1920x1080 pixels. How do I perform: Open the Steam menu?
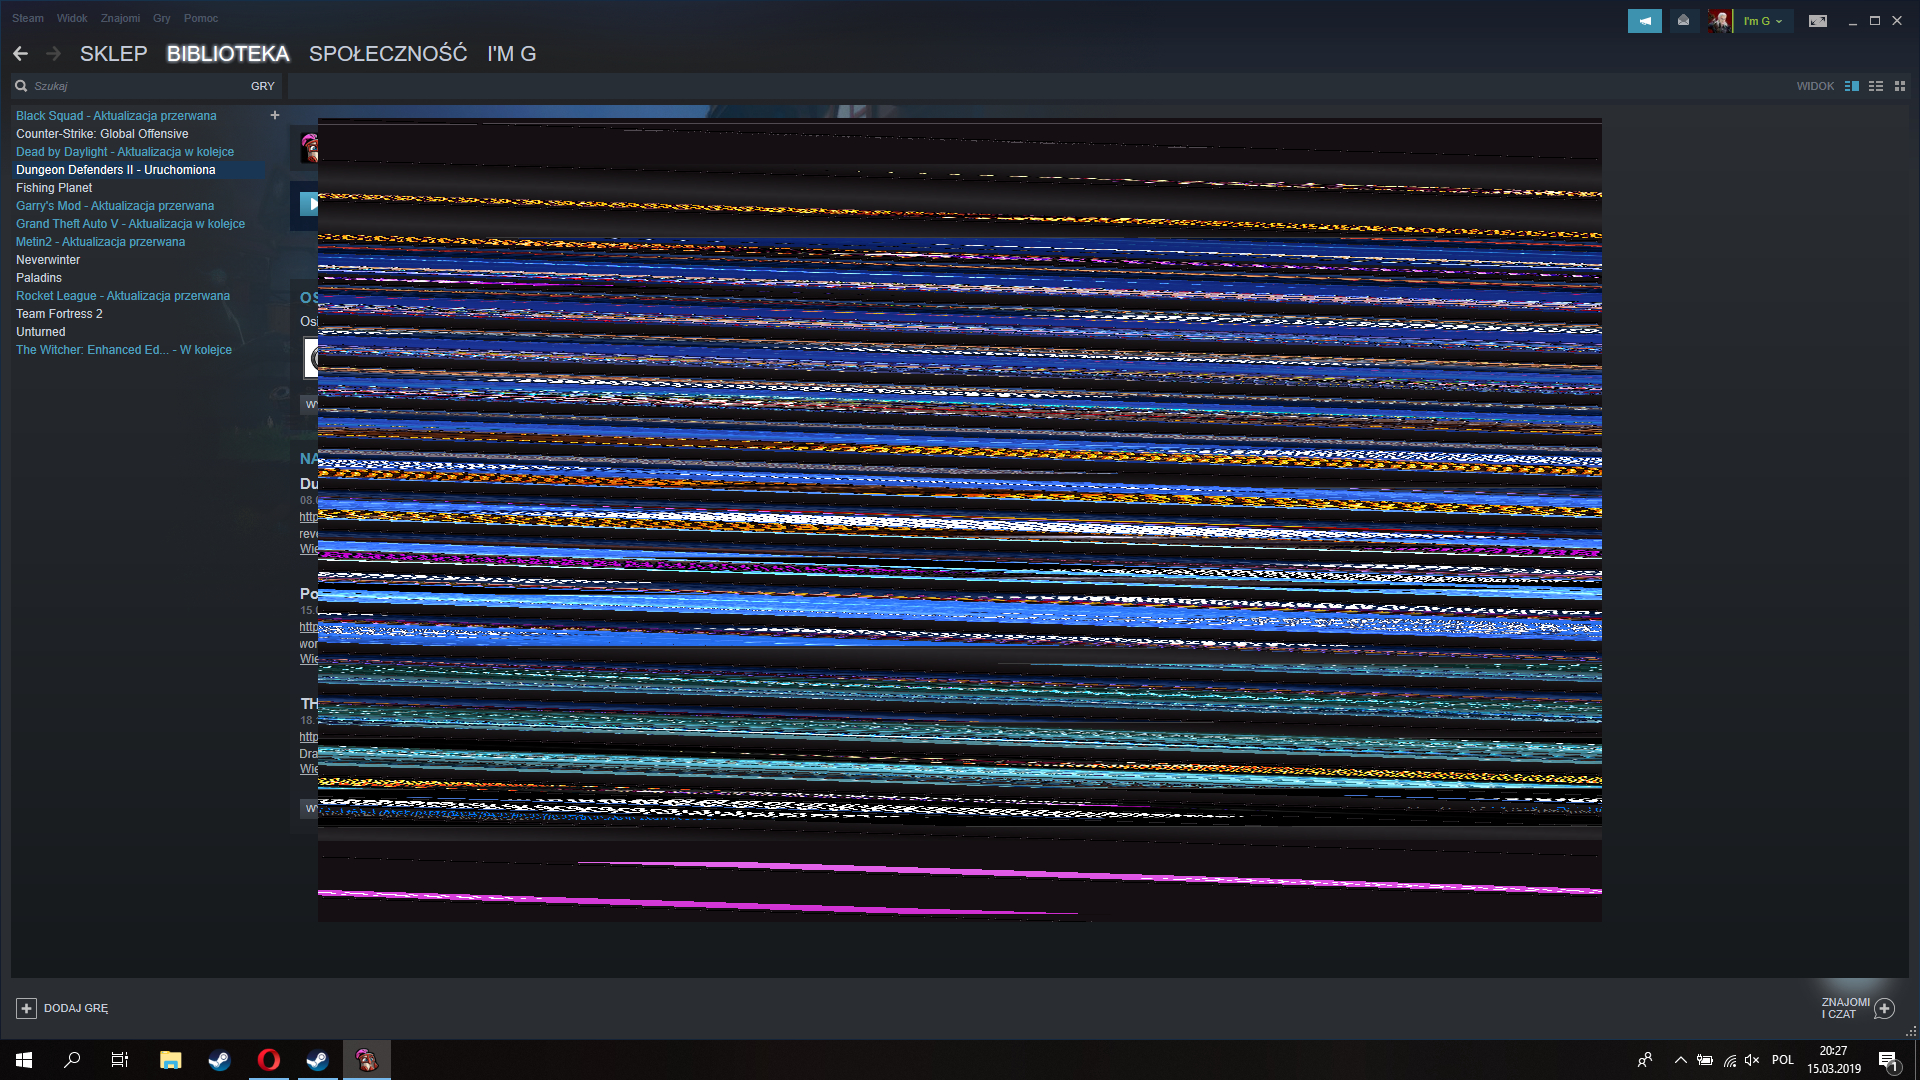[x=28, y=18]
